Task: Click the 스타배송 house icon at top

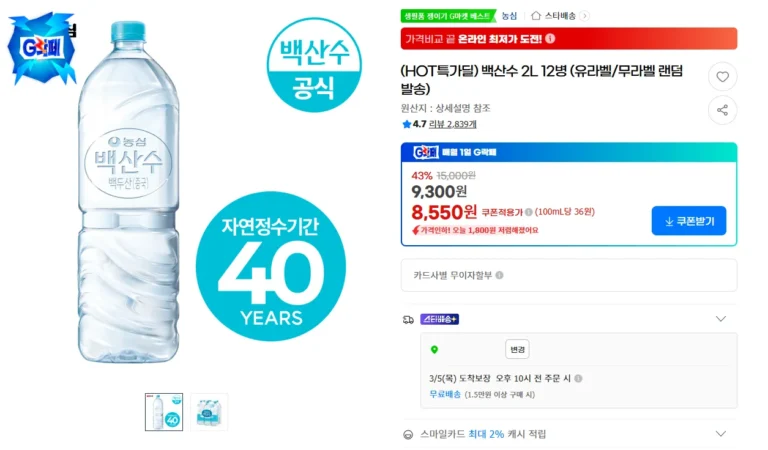Action: click(x=536, y=16)
